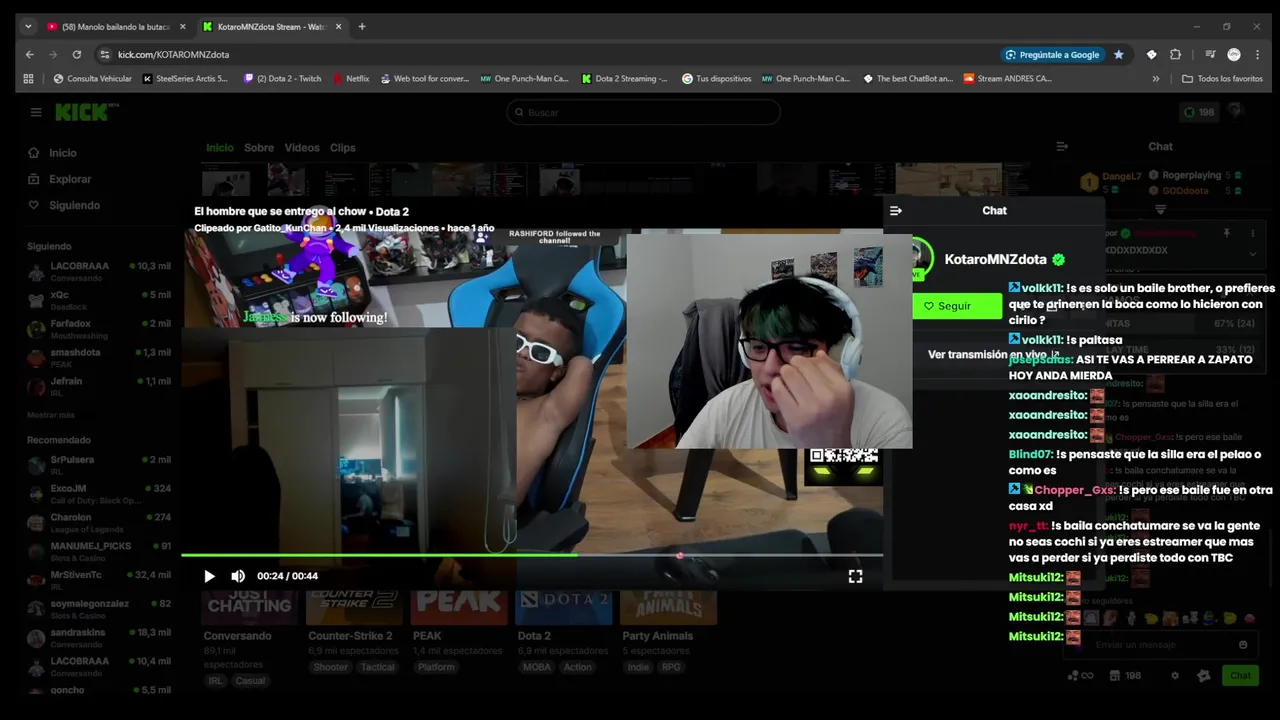Open browser tab search dropdown arrow

[28, 27]
